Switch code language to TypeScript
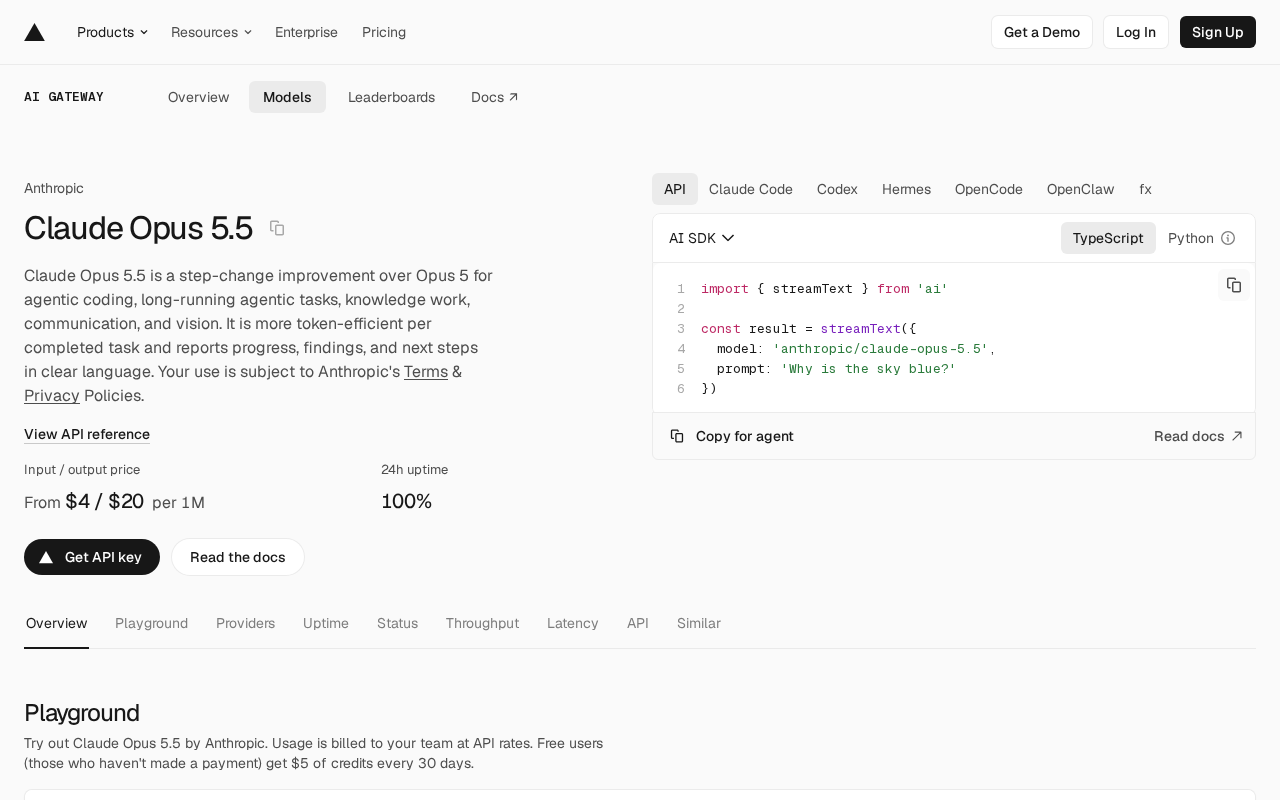1280x800 pixels. tap(1108, 238)
